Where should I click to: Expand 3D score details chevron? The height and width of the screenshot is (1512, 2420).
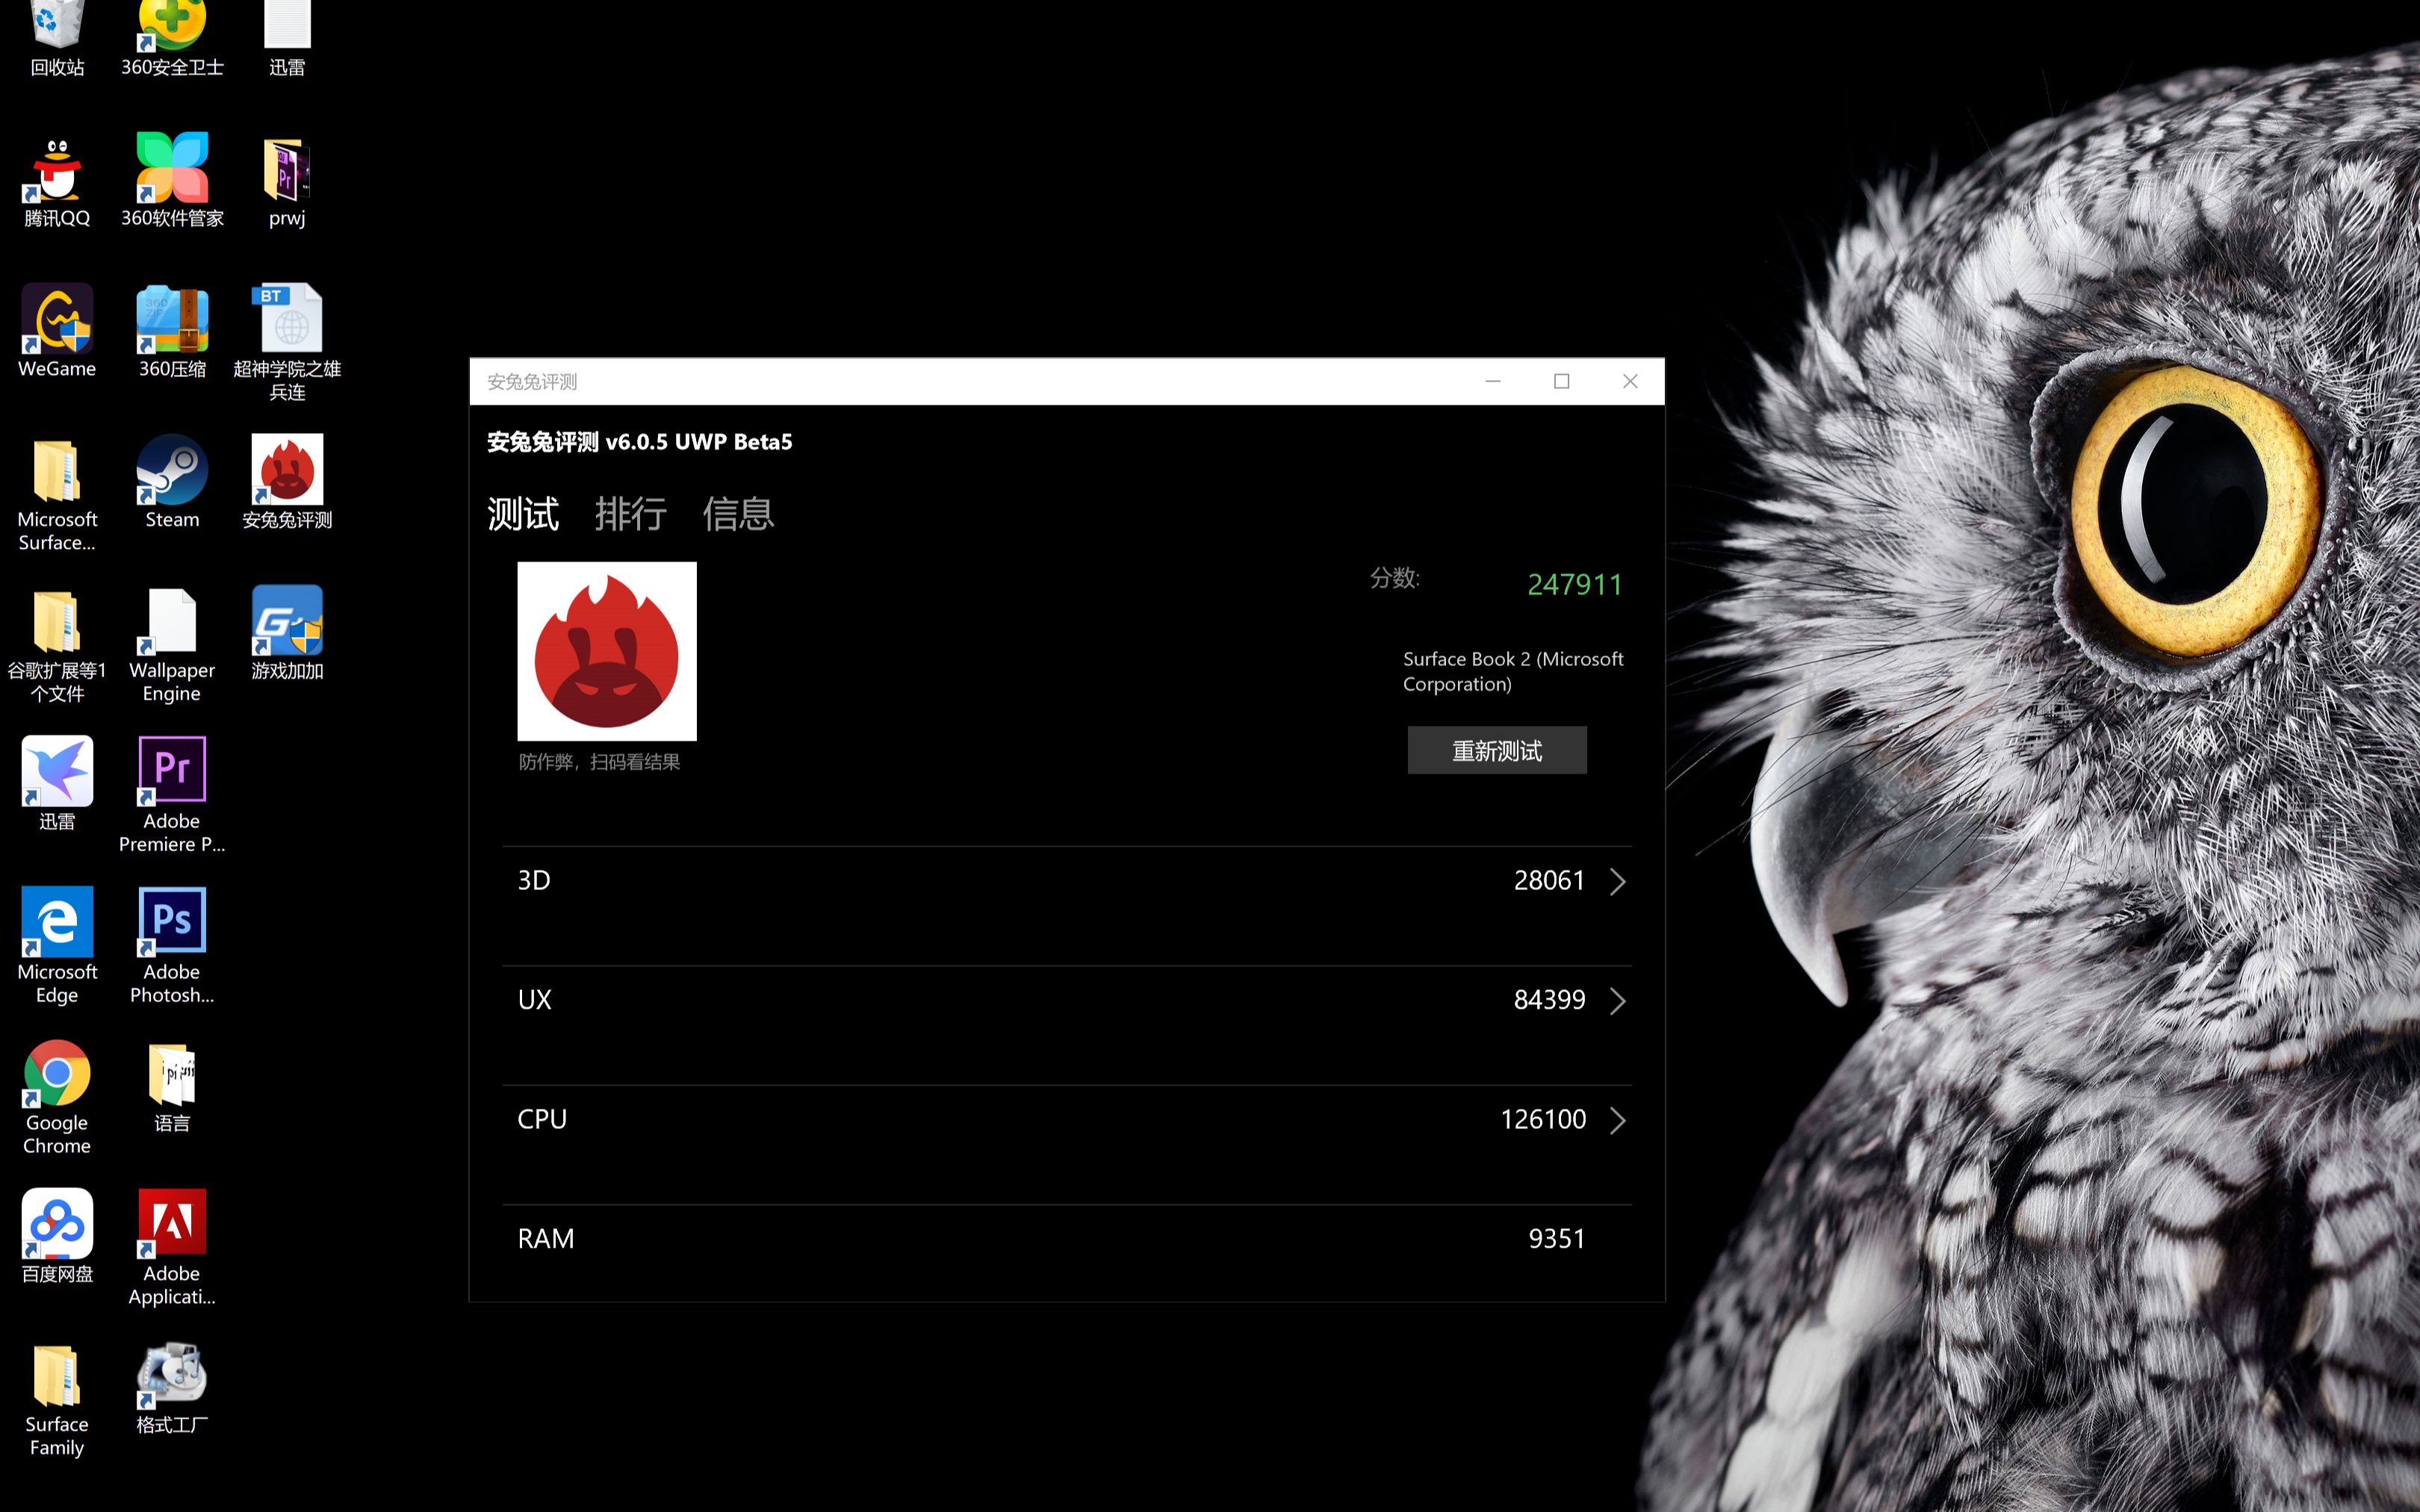coord(1617,880)
